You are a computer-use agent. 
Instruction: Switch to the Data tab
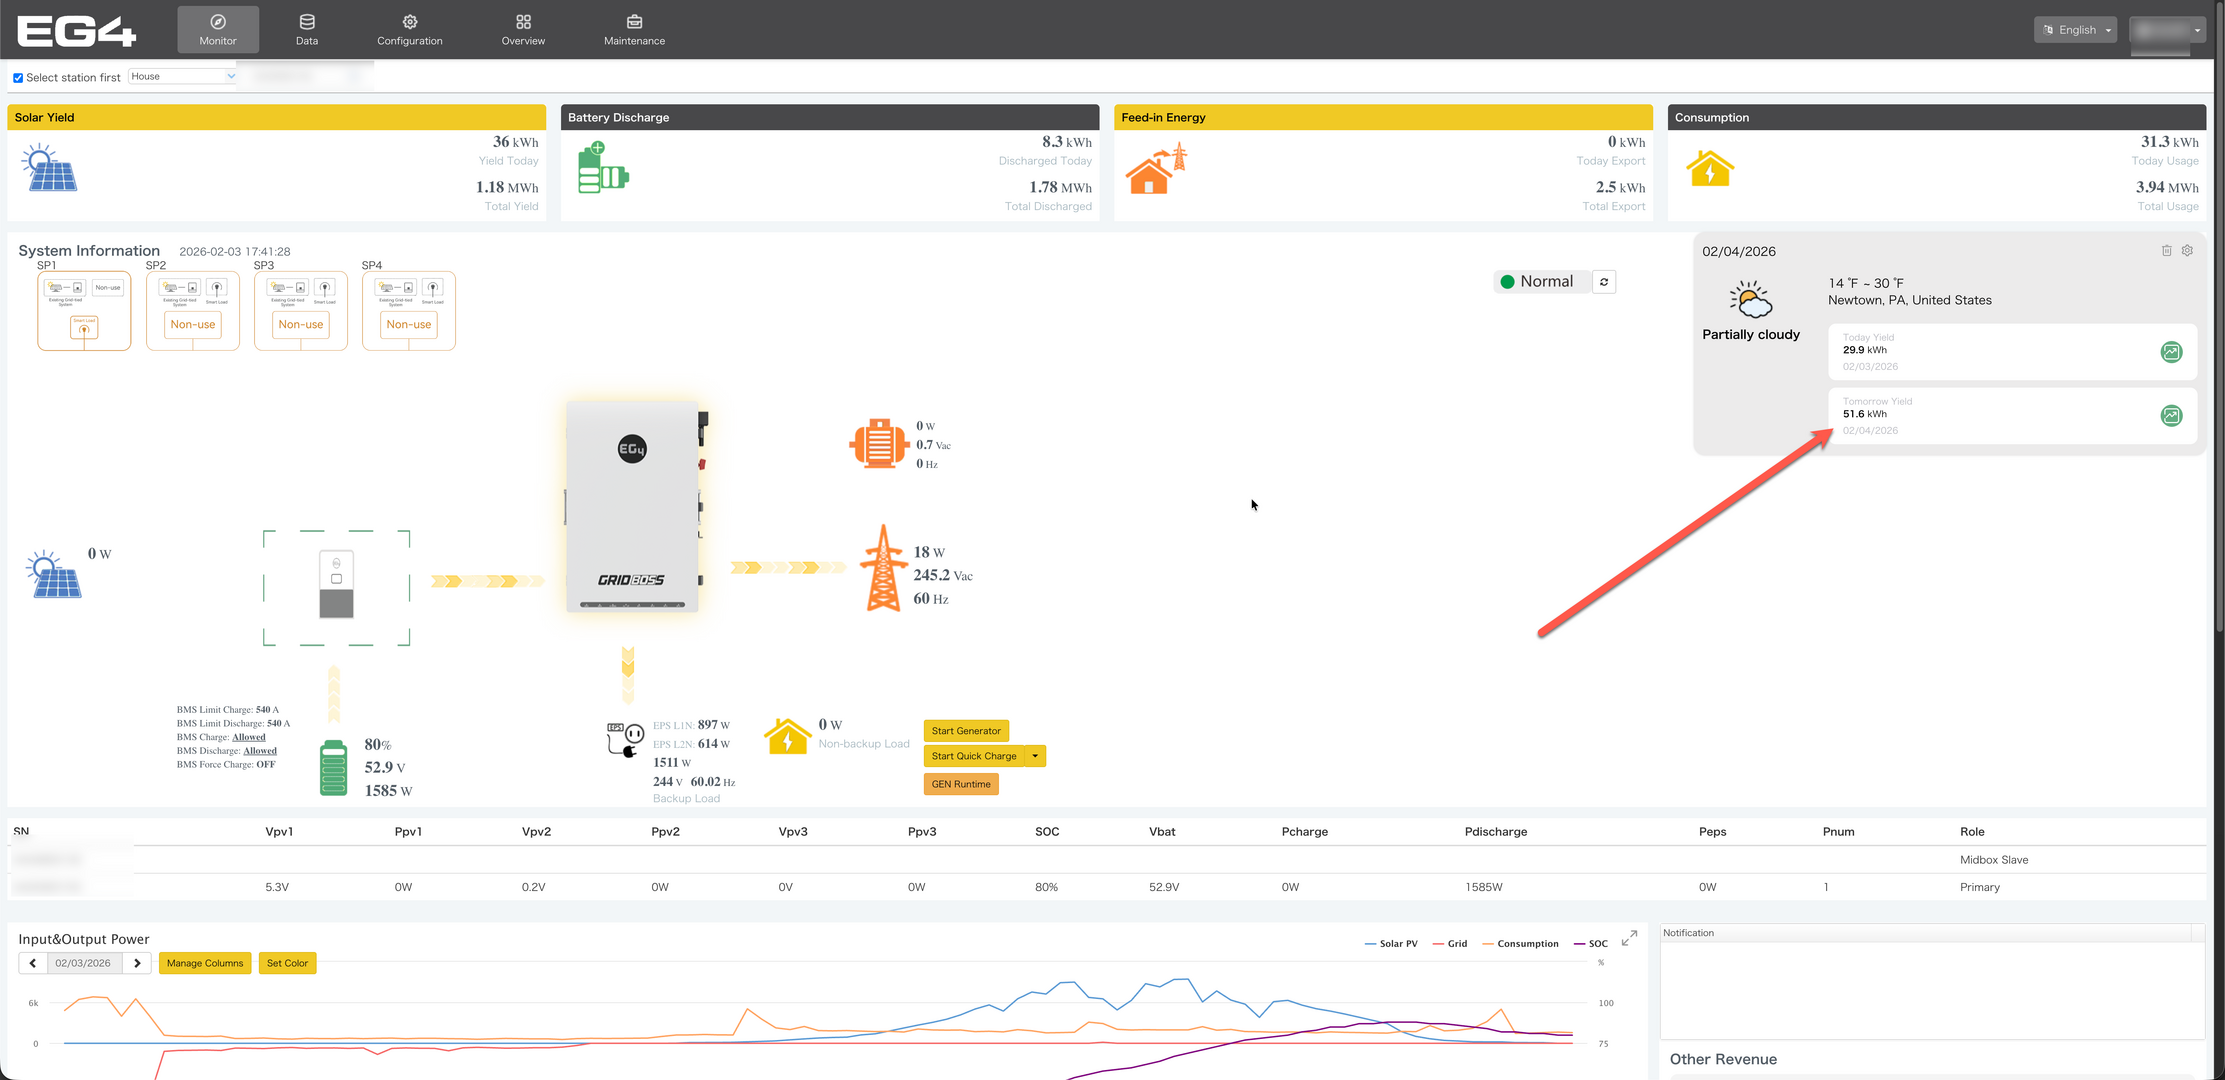click(x=307, y=30)
